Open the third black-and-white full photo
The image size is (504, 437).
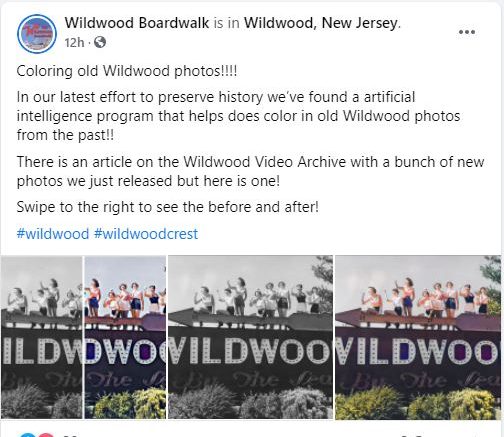tap(250, 337)
